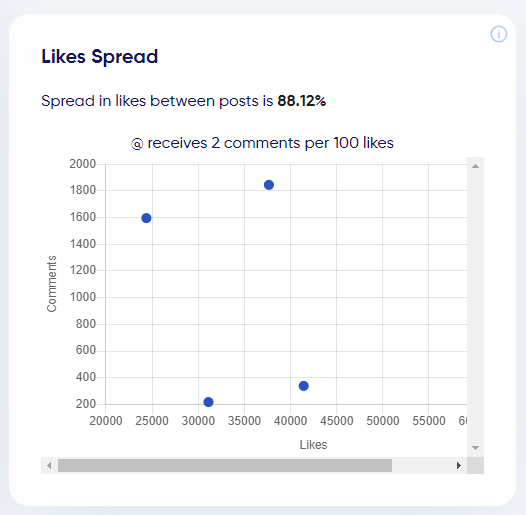Screen dimensions: 526x515
Task: Click empty scrollbar track right of thumb
Action: pyautogui.click(x=421, y=465)
